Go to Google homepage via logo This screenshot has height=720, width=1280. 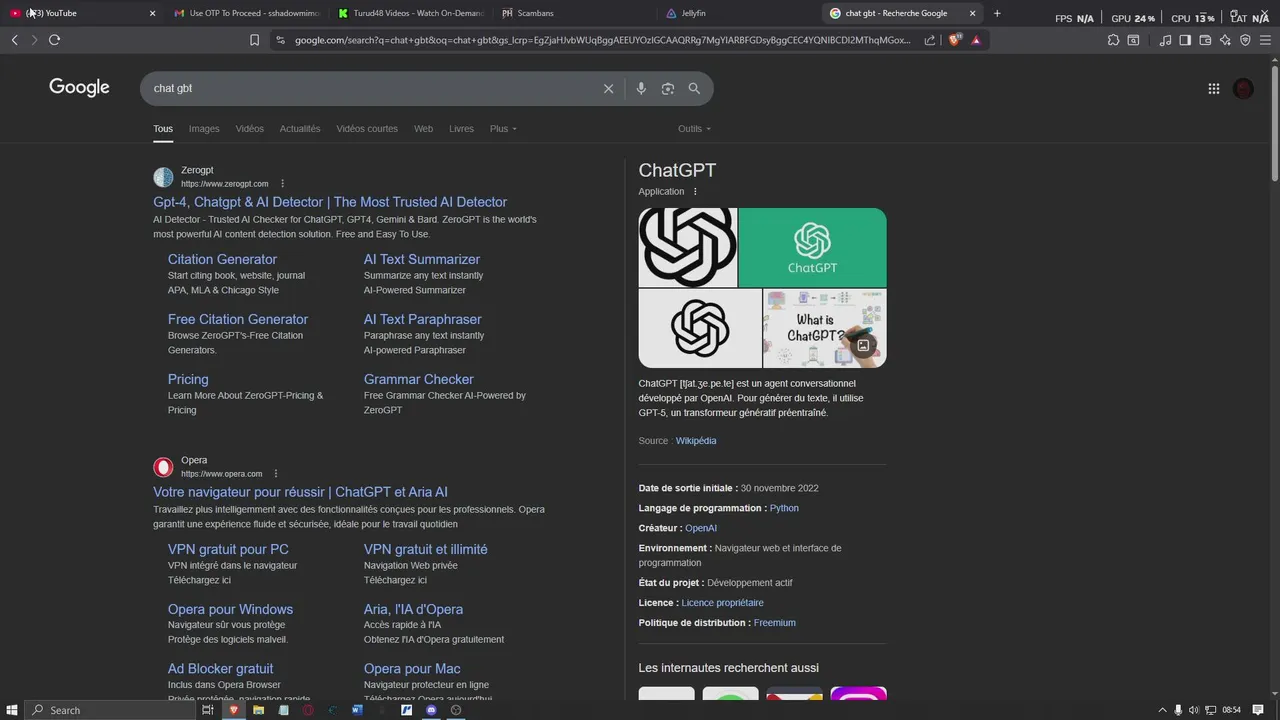click(79, 88)
